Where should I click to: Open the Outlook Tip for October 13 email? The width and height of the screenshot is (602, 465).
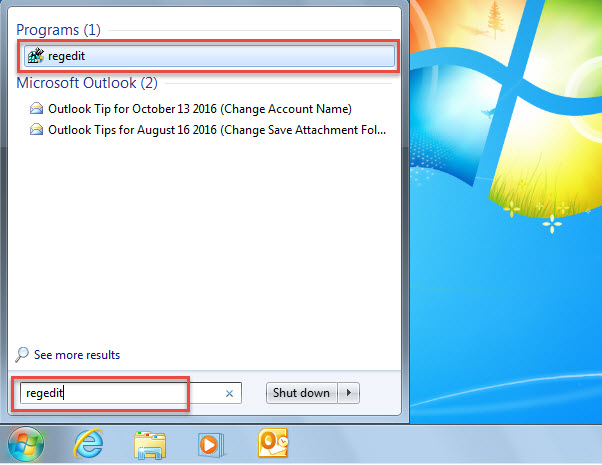(200, 109)
